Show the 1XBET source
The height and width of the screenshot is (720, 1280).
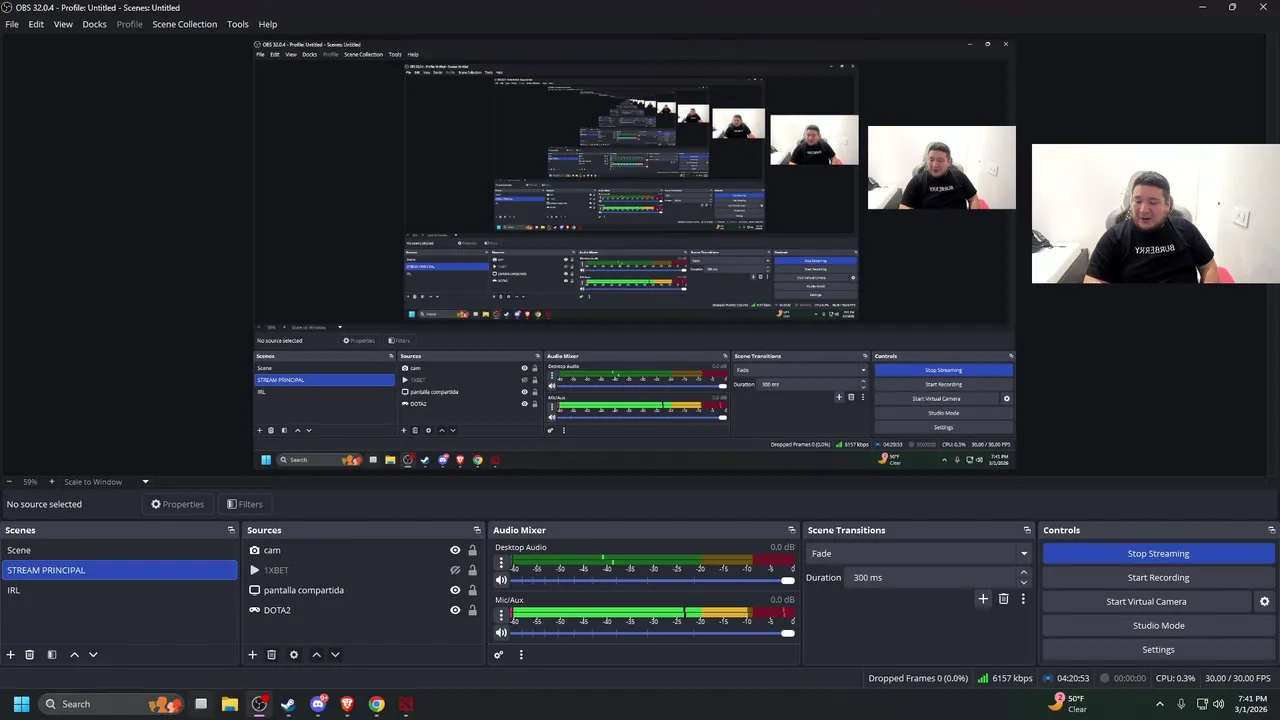[455, 570]
